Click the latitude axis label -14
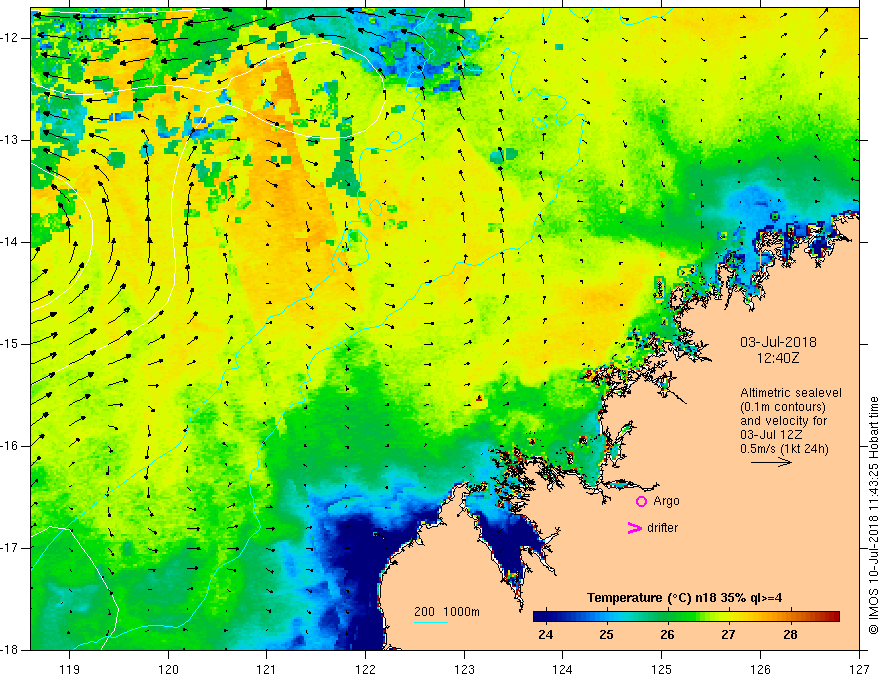This screenshot has width=880, height=680. point(10,242)
